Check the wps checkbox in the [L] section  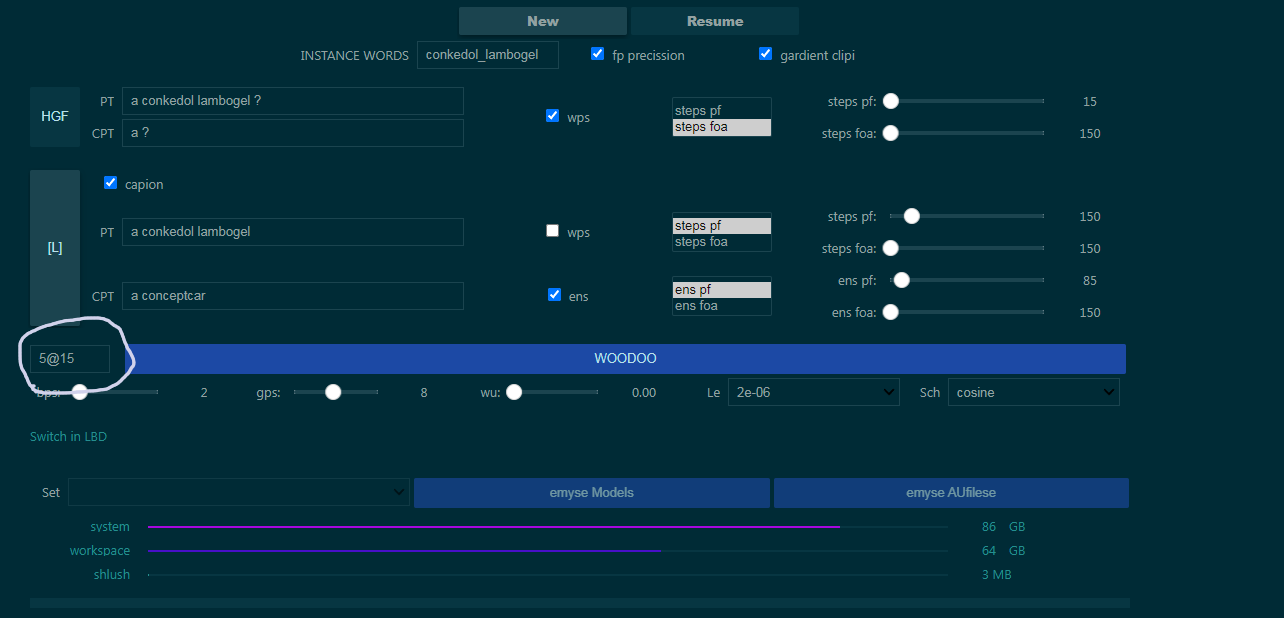click(x=552, y=231)
